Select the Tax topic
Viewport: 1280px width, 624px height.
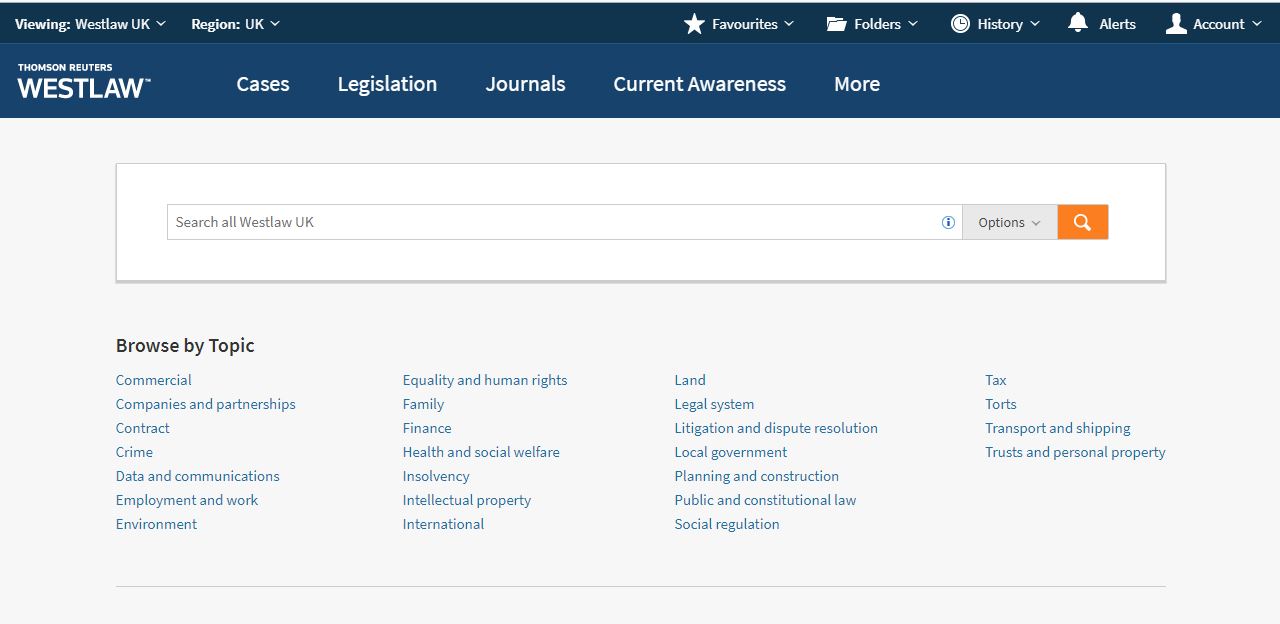(995, 380)
